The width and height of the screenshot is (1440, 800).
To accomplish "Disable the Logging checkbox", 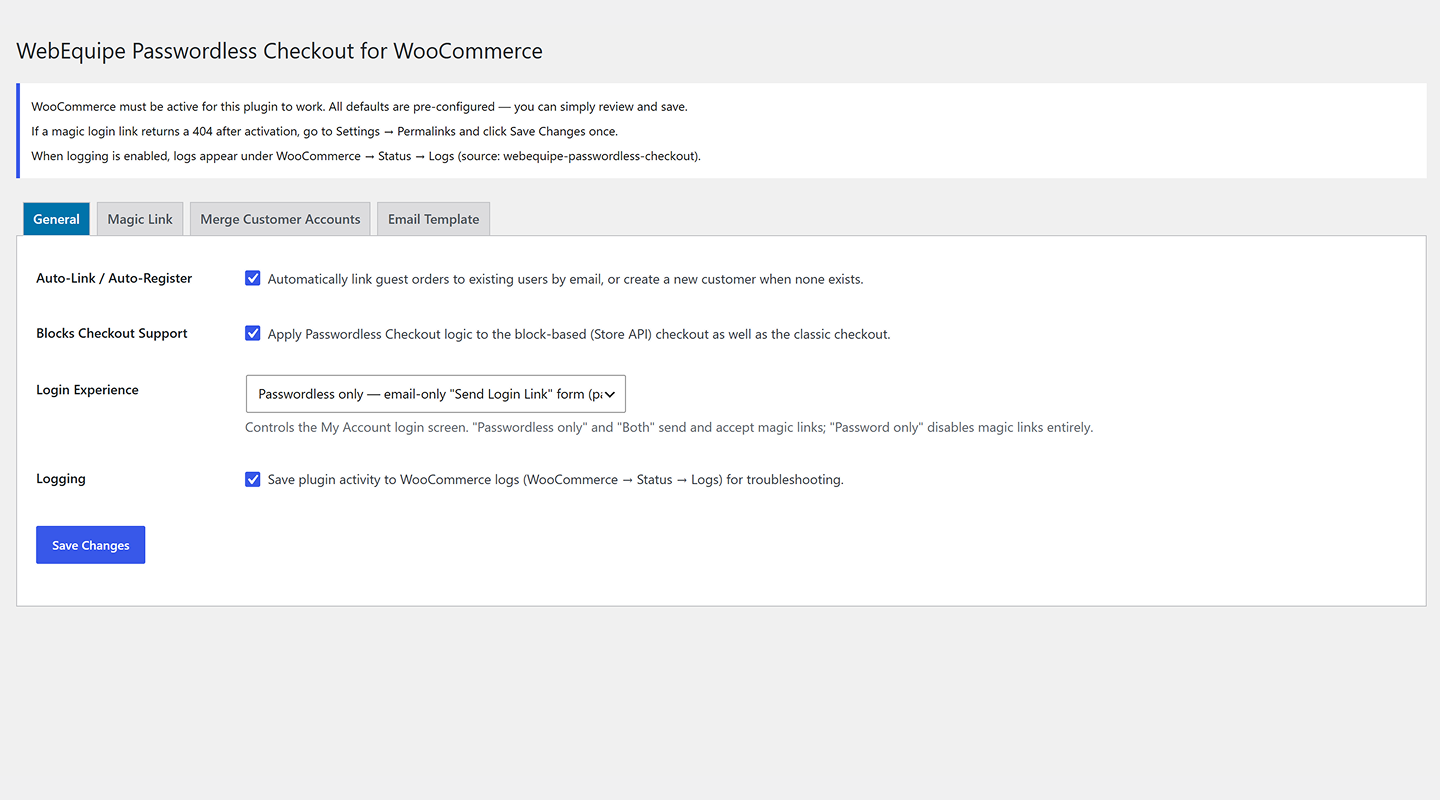I will pos(253,479).
